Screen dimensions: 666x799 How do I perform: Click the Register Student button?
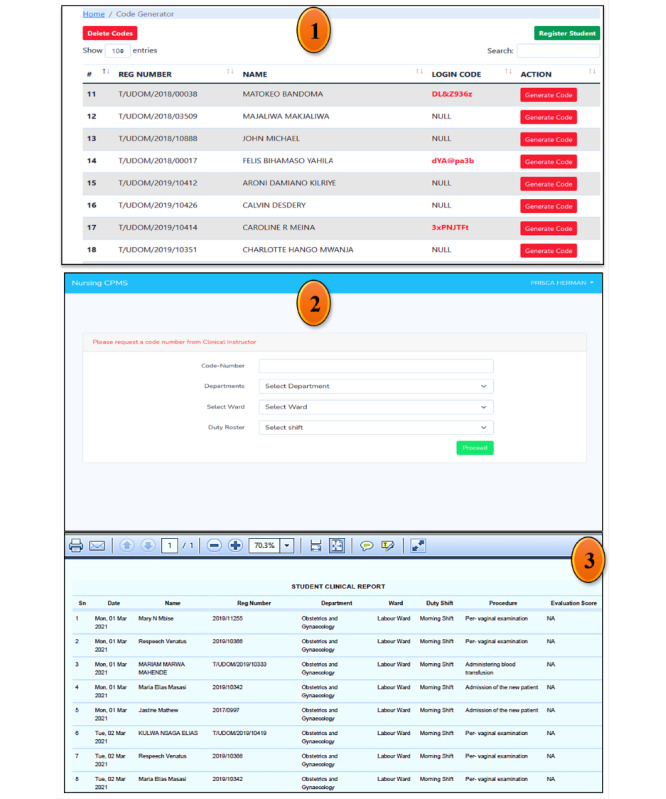(x=567, y=33)
